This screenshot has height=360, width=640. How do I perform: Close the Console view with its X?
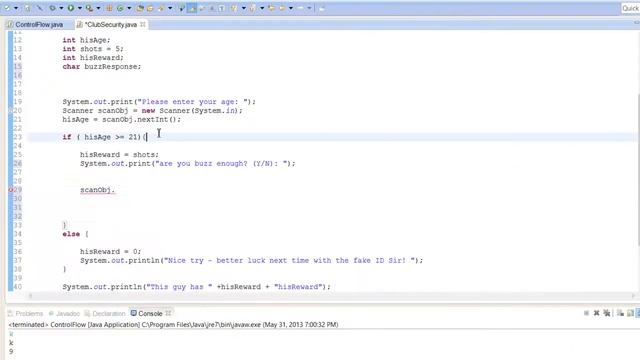[x=168, y=313]
